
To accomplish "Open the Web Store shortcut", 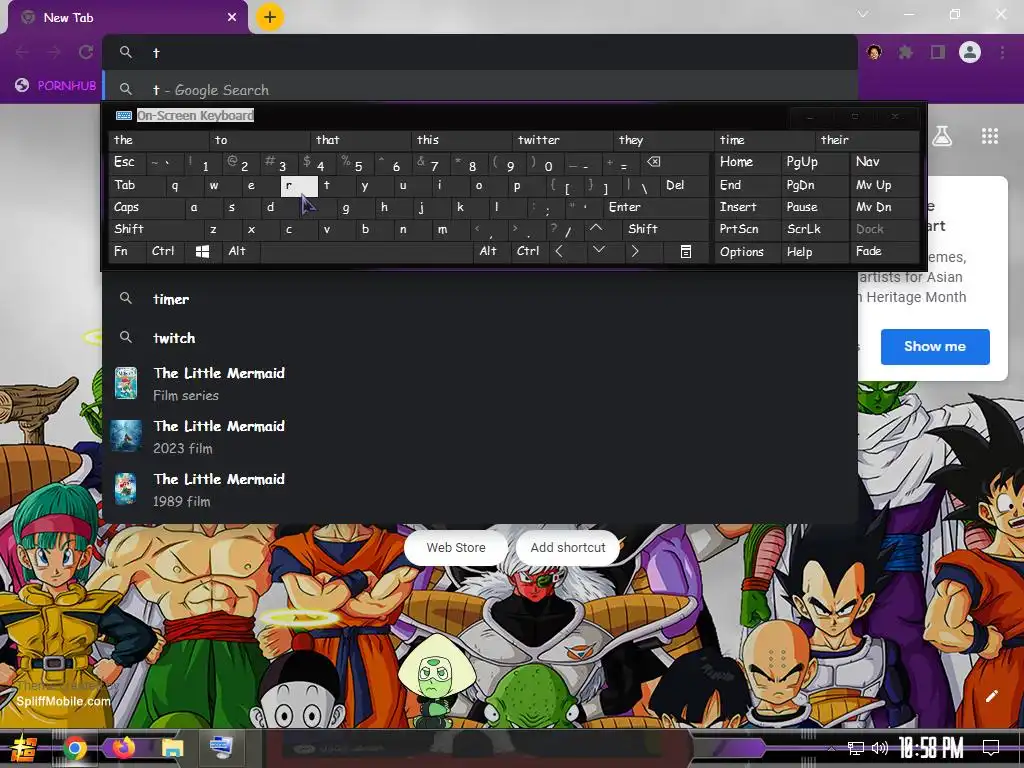I will click(456, 547).
